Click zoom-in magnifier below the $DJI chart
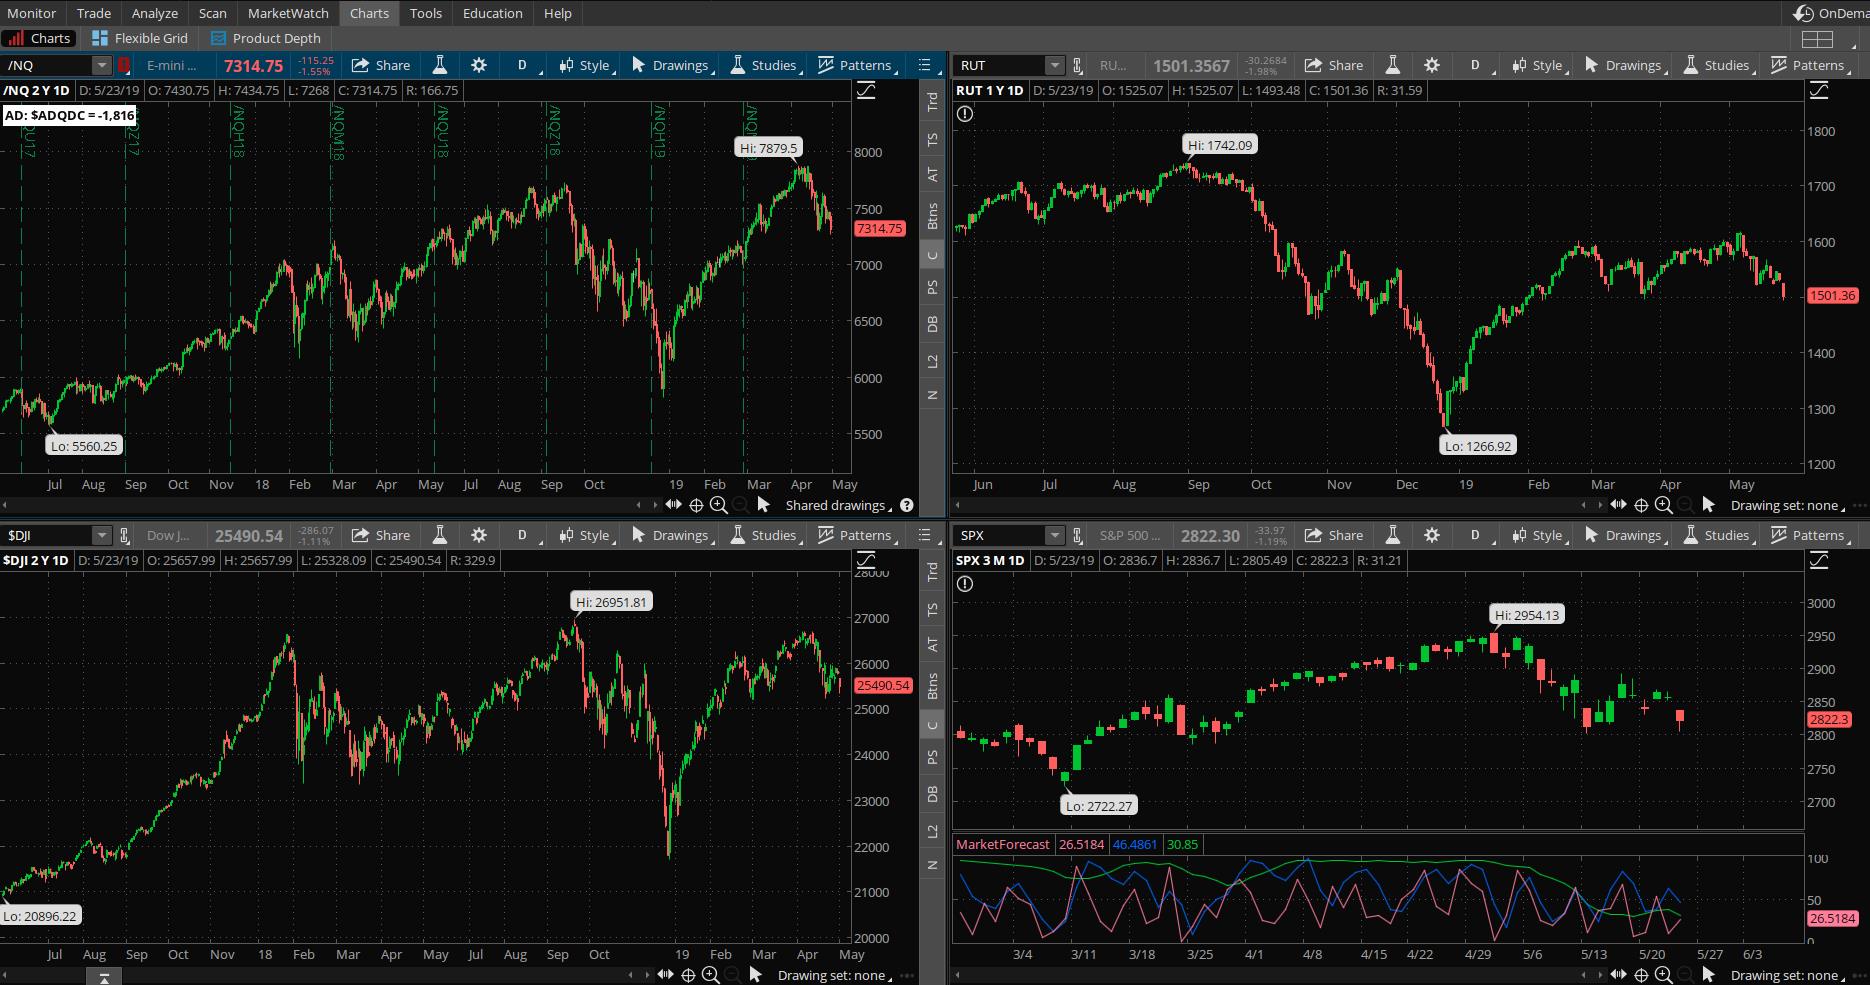 coord(710,975)
